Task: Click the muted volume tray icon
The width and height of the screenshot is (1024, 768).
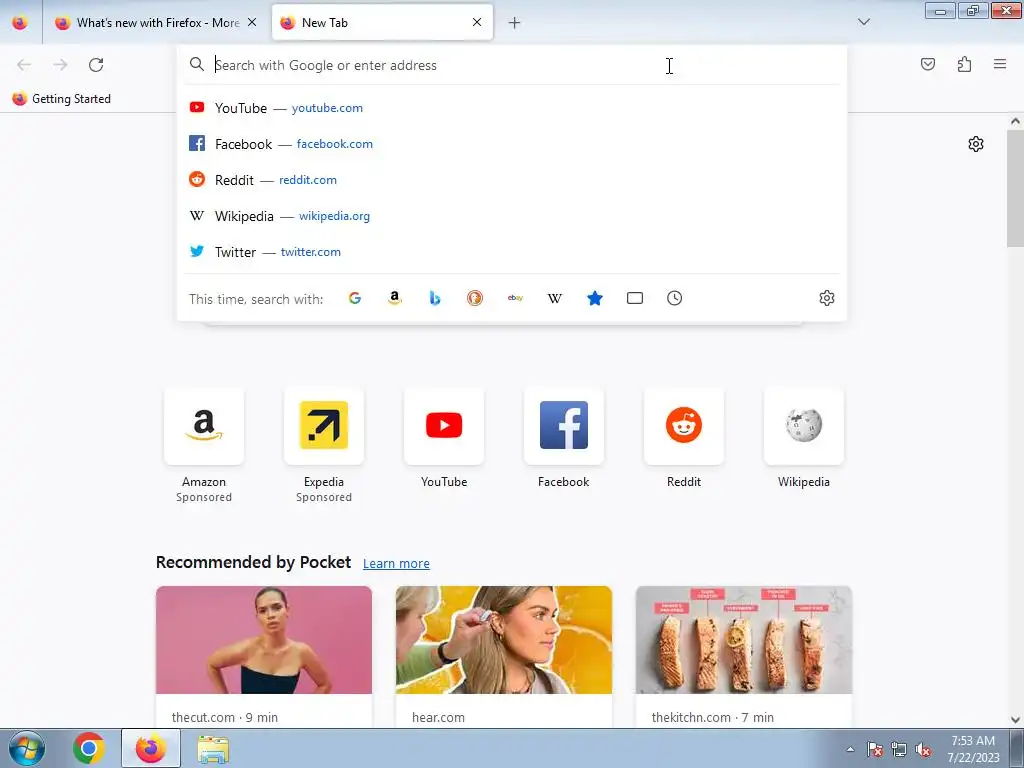Action: (923, 750)
